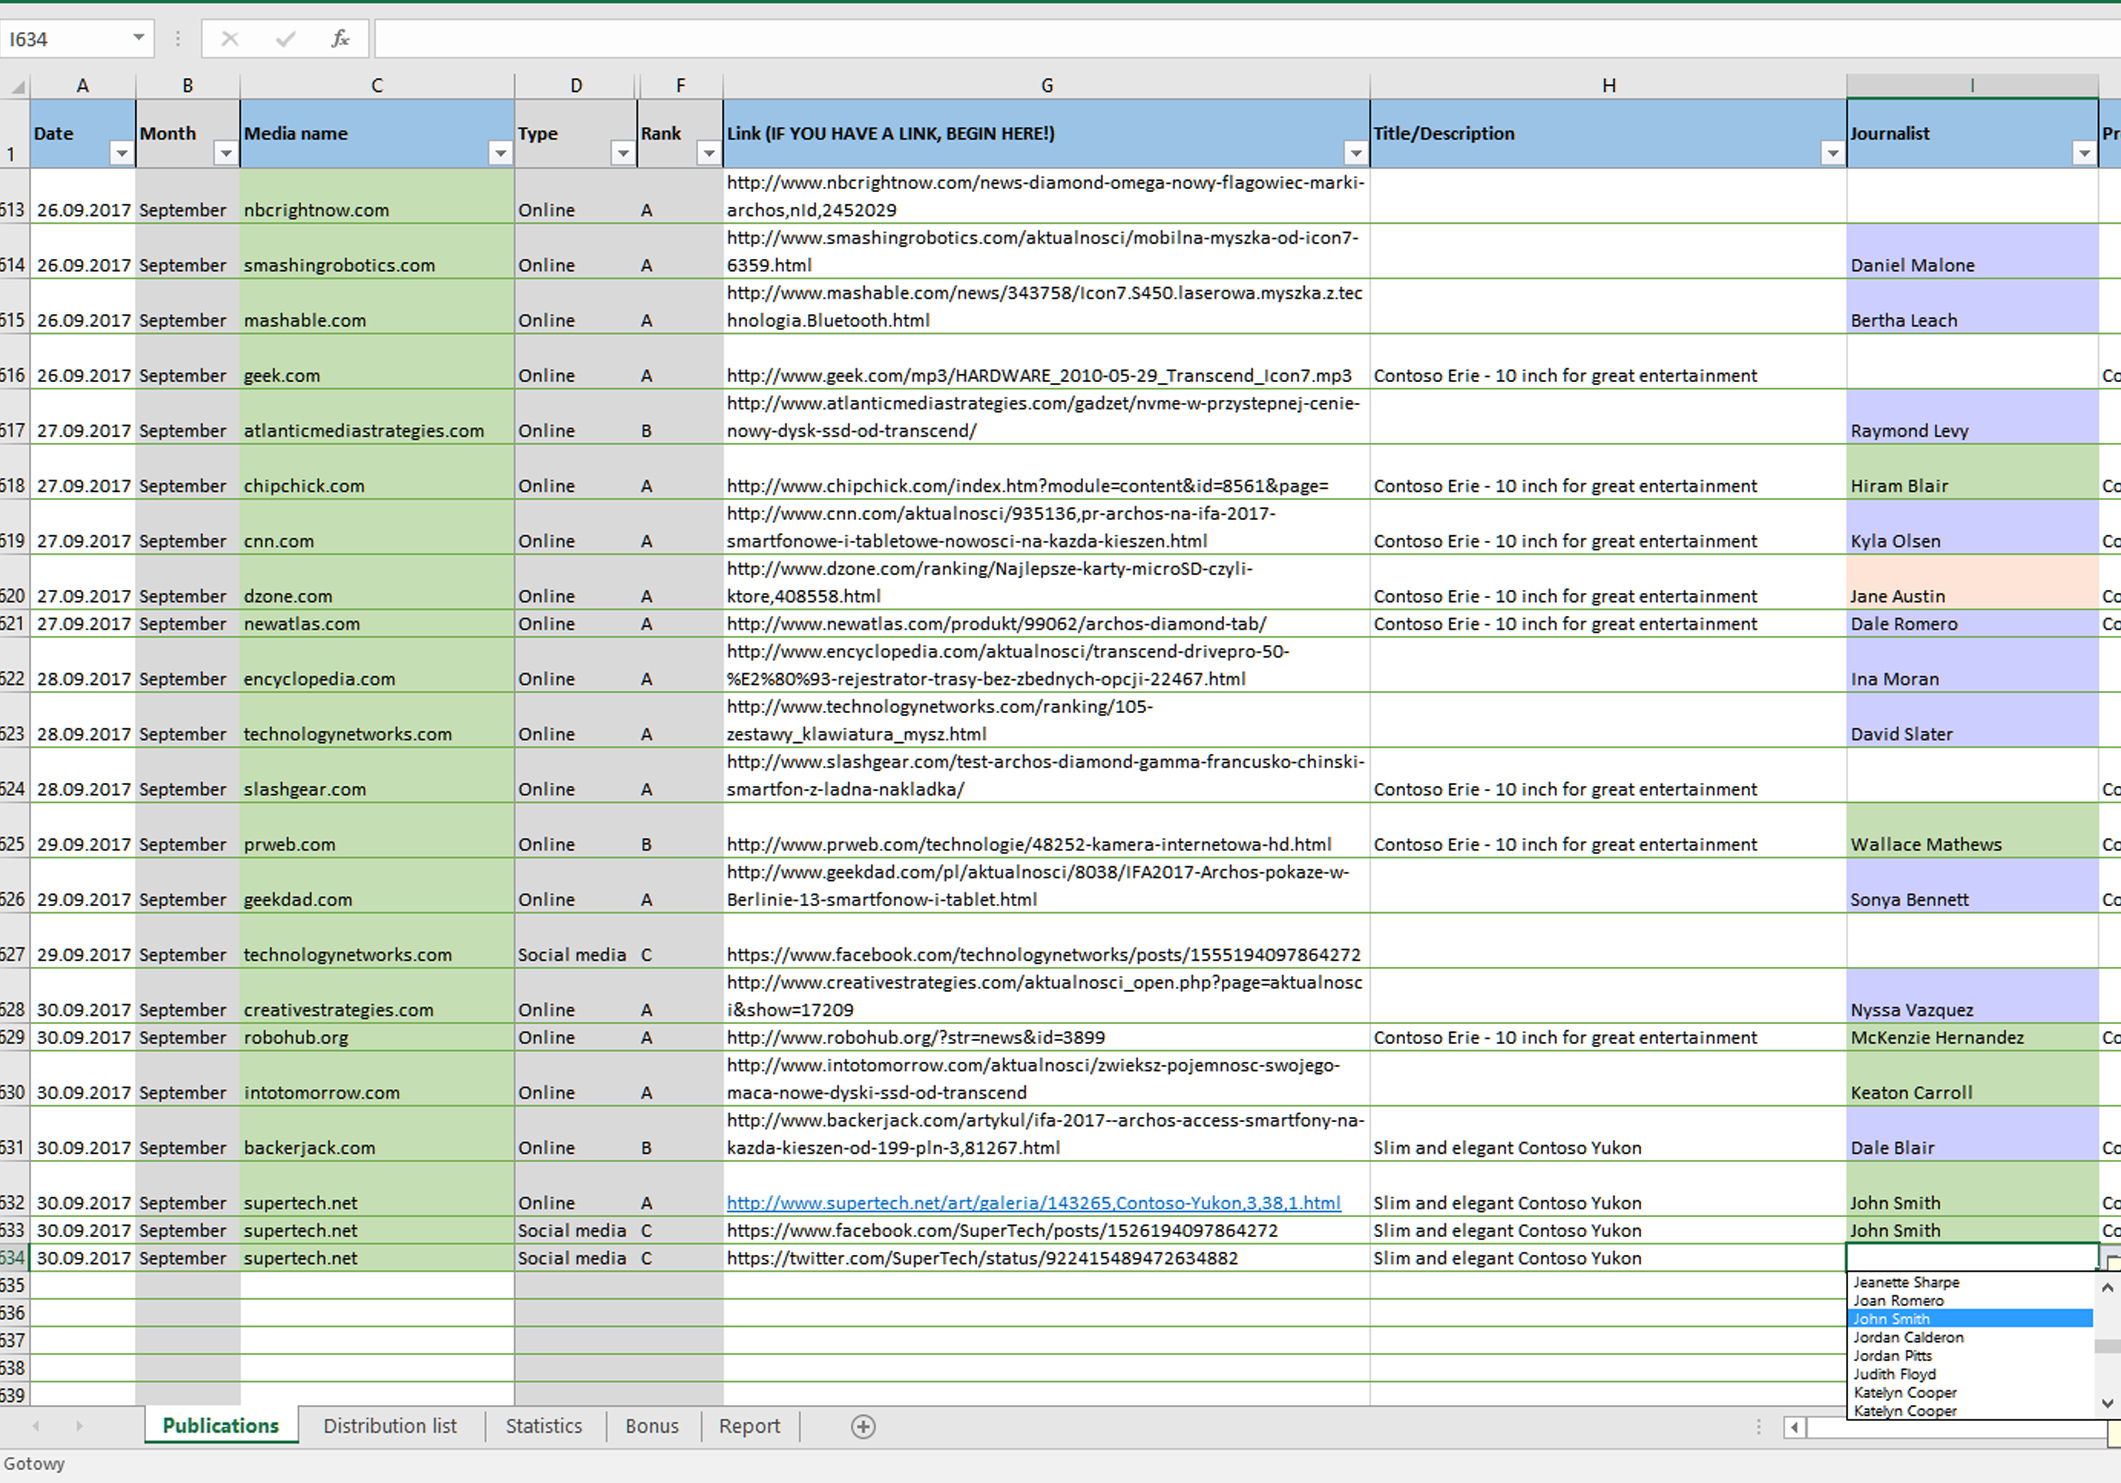Expand the Name Box dropdown arrow
Viewport: 2121px width, 1483px height.
click(139, 38)
